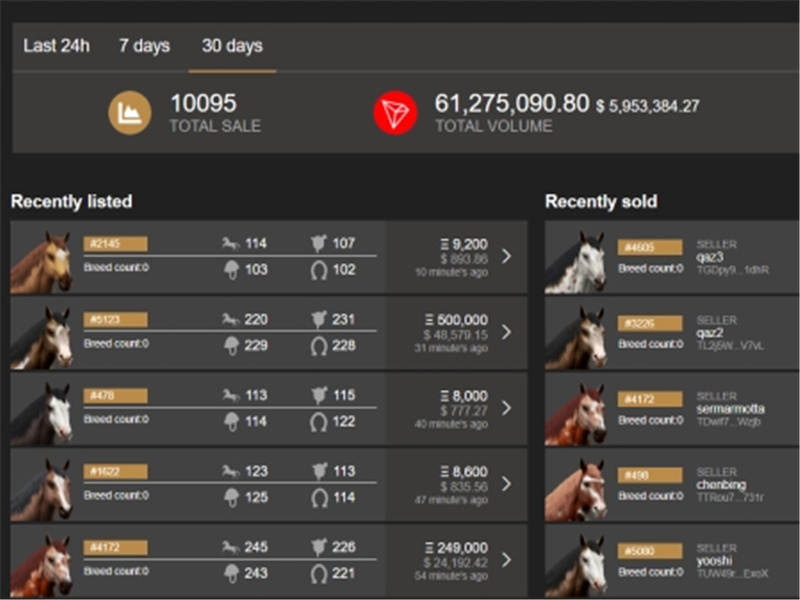Click the jockey helmet icon on listing #478
The image size is (800, 600).
230,421
